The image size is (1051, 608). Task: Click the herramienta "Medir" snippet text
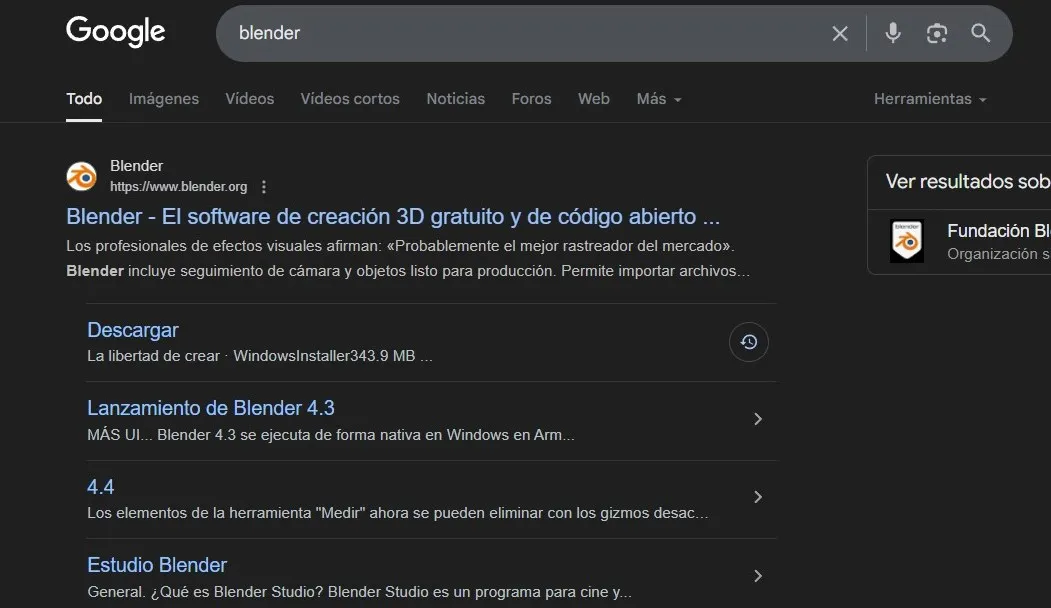click(x=397, y=513)
